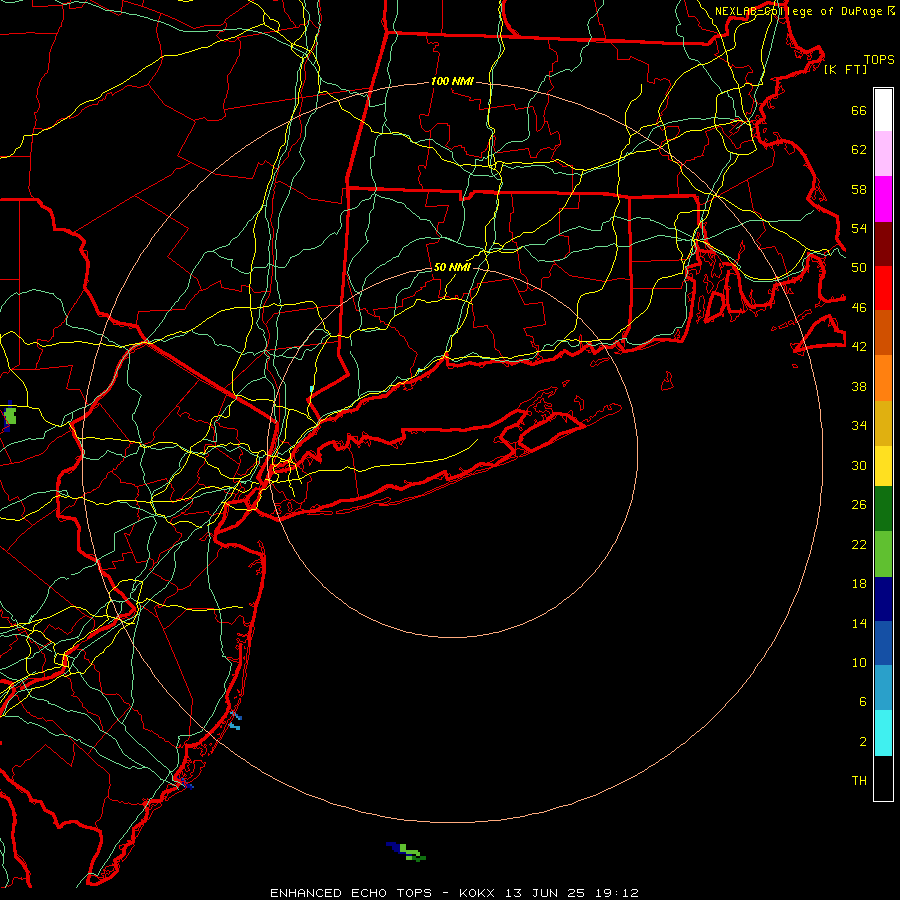Click the dark red (maroon) legend swatch
Screen dimensions: 900x900
click(x=883, y=244)
